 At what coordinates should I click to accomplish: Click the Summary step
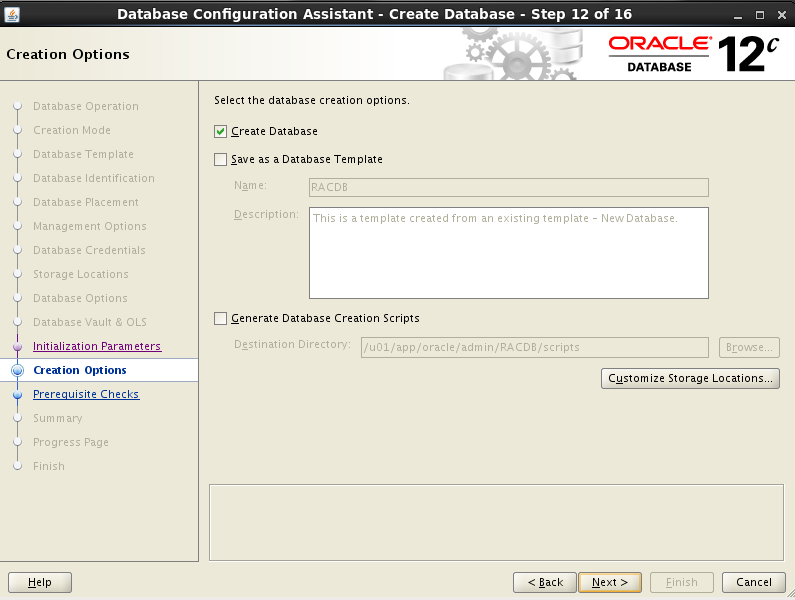[57, 418]
